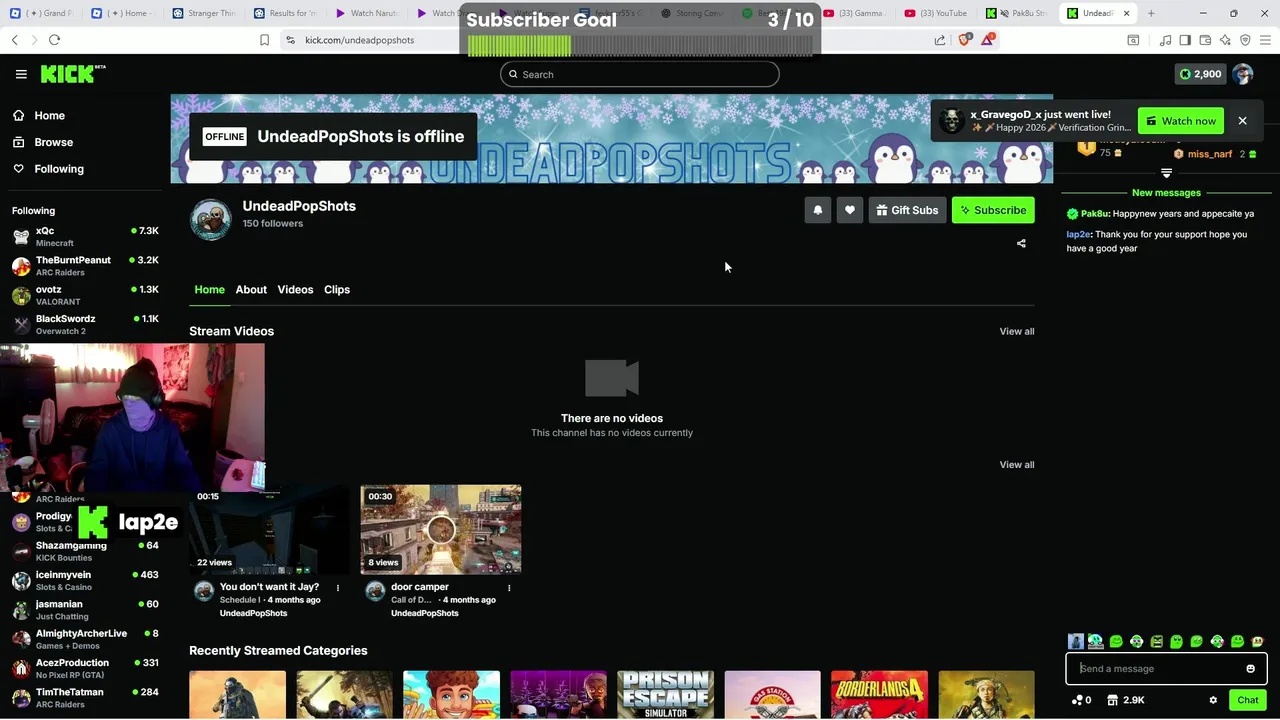Open ovotz channel in sidebar
The image size is (1280, 720).
coord(85,295)
